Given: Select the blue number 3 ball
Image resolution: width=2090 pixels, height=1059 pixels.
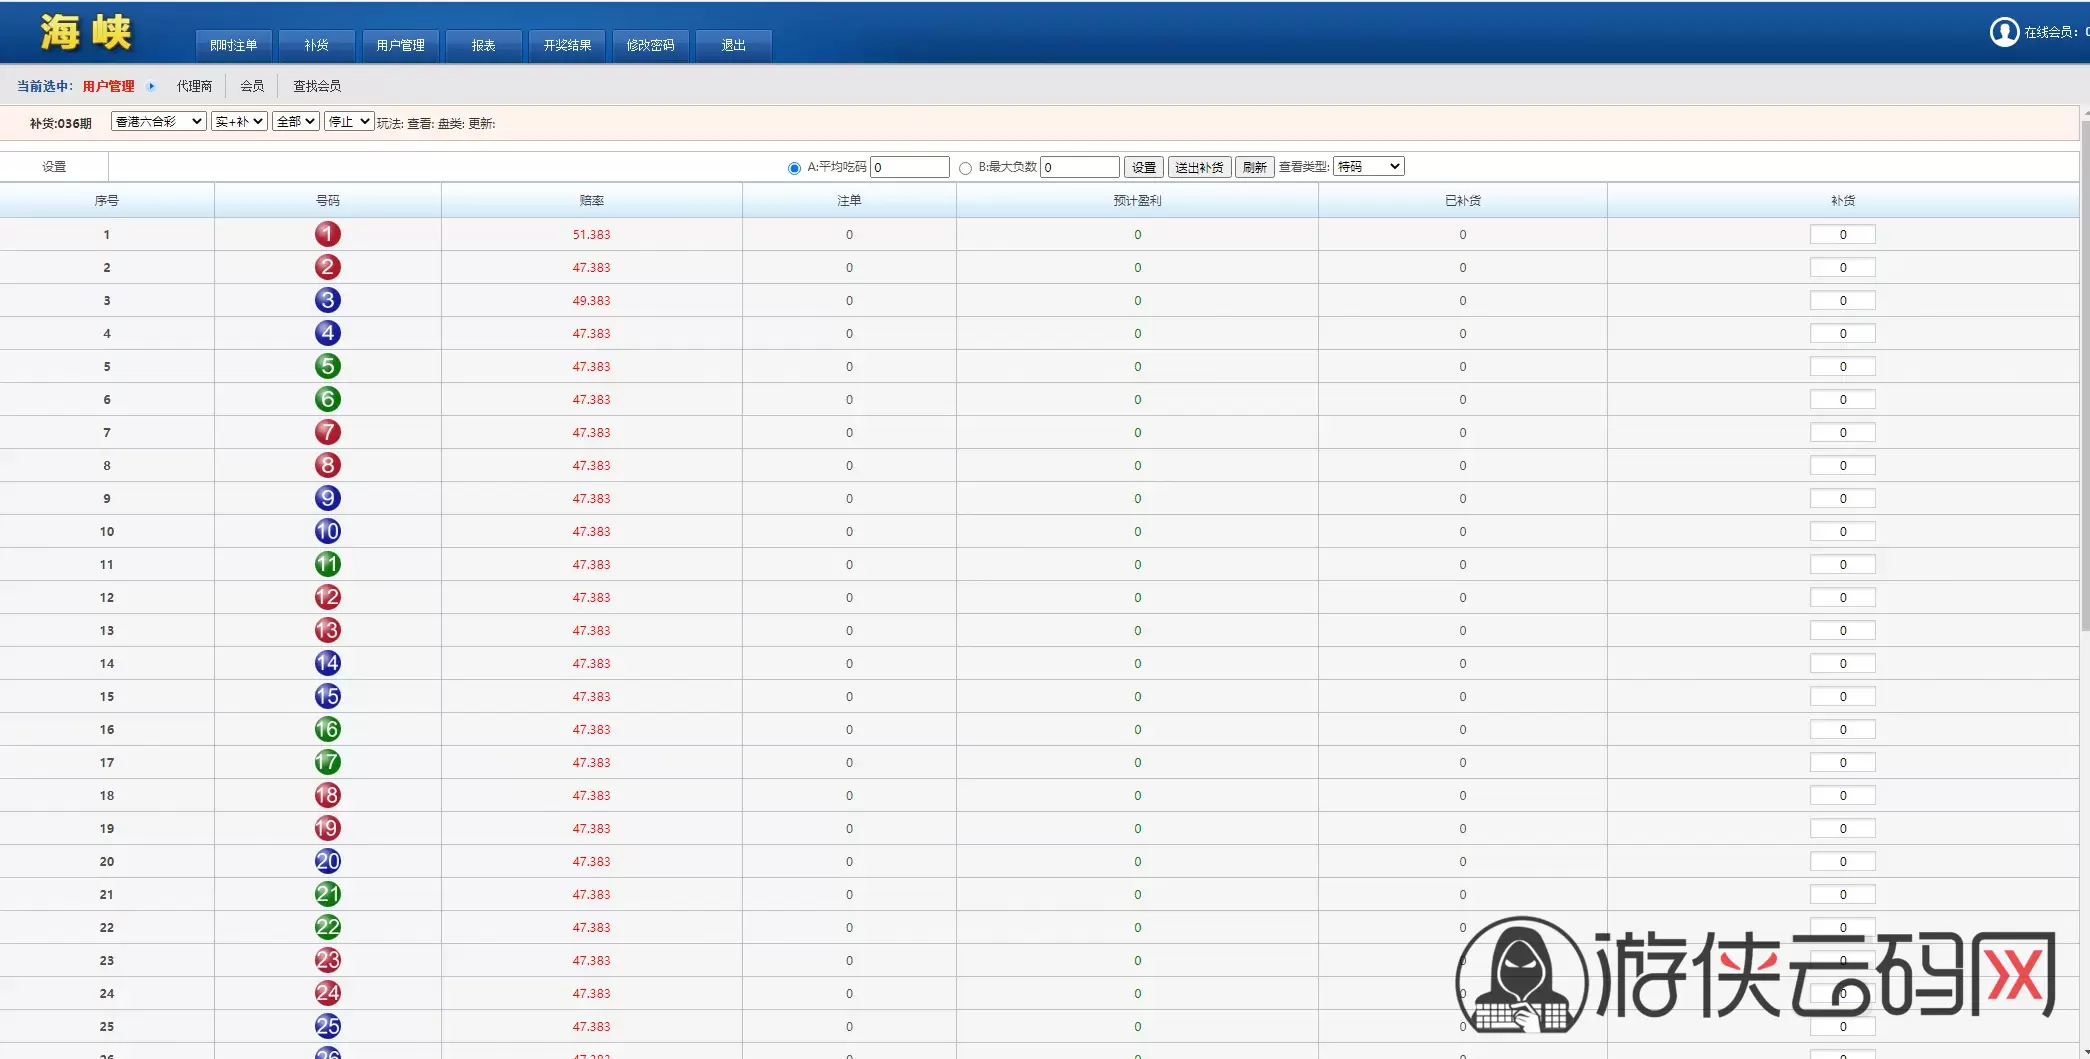Looking at the screenshot, I should click(328, 300).
